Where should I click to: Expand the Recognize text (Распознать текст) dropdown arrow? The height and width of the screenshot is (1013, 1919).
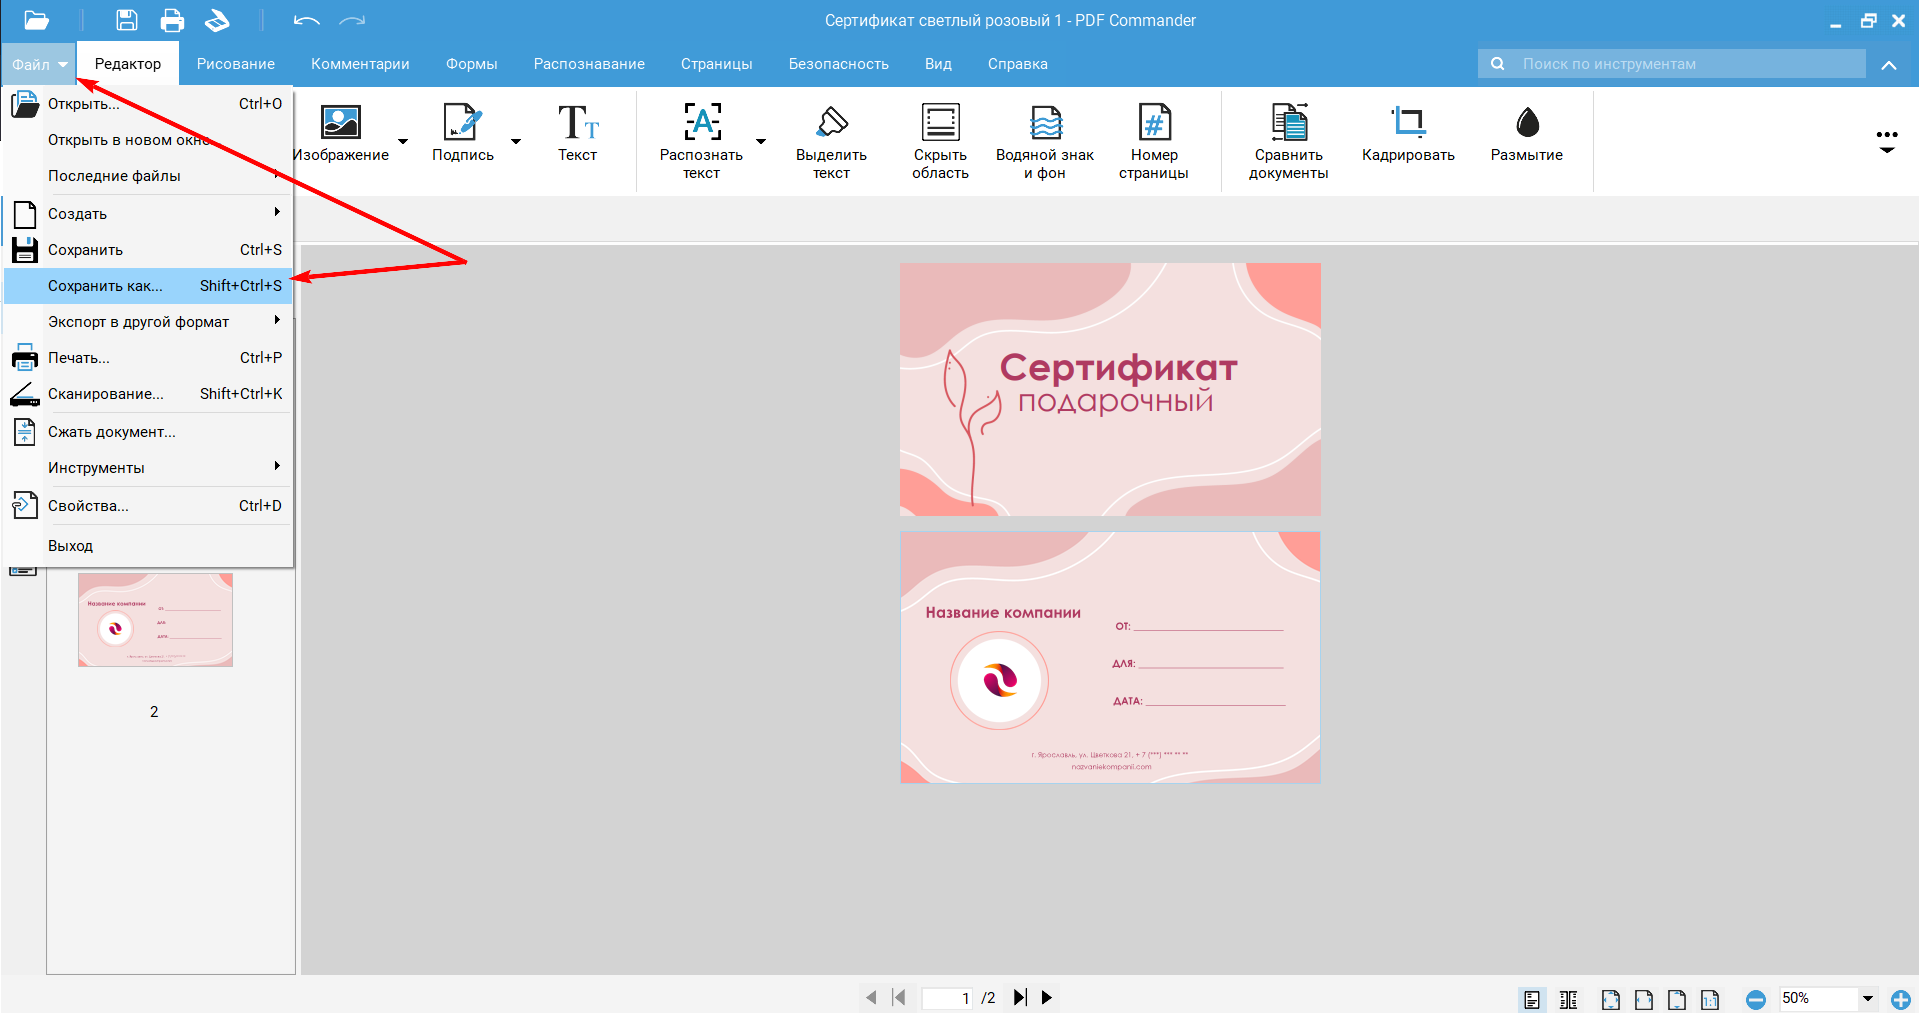pos(761,142)
